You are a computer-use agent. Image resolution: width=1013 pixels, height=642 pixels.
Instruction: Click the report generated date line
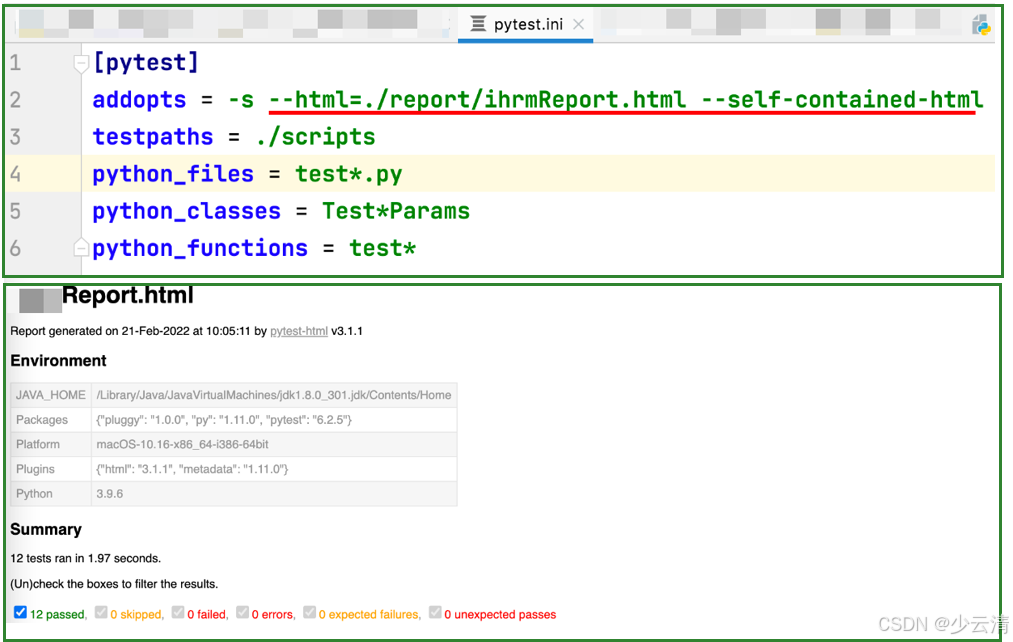click(186, 331)
